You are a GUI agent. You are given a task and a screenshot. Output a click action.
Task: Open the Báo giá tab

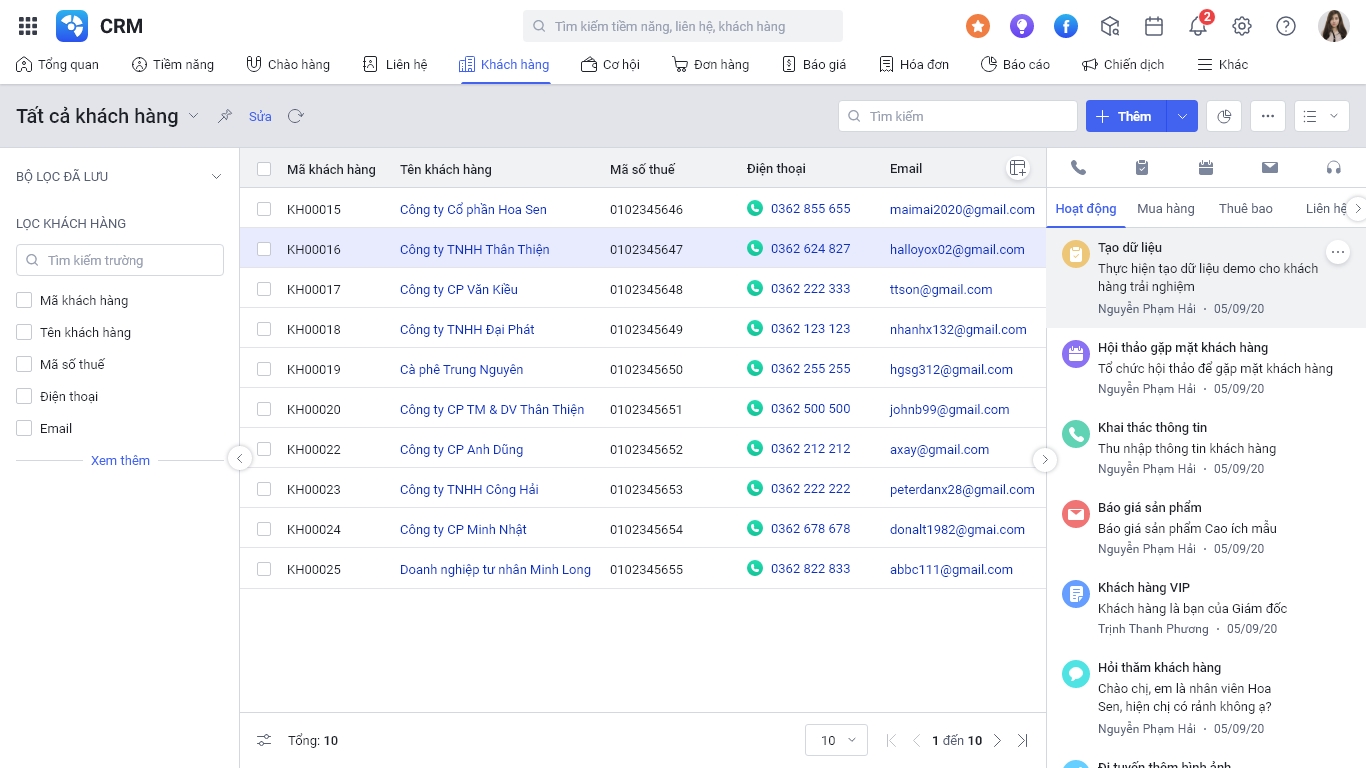tap(814, 64)
